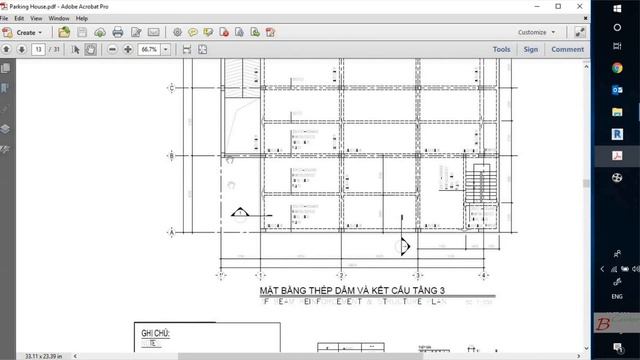This screenshot has width=640, height=360.
Task: Open Revit from taskbar
Action: click(x=617, y=134)
